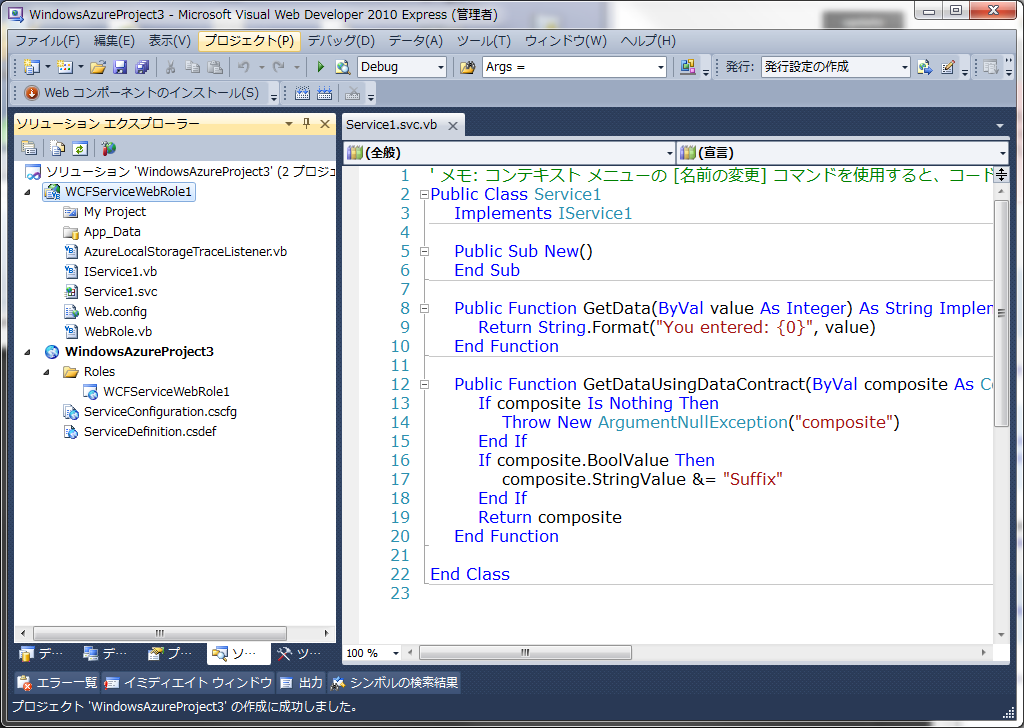Click the New Project toolbar icon

[31, 67]
